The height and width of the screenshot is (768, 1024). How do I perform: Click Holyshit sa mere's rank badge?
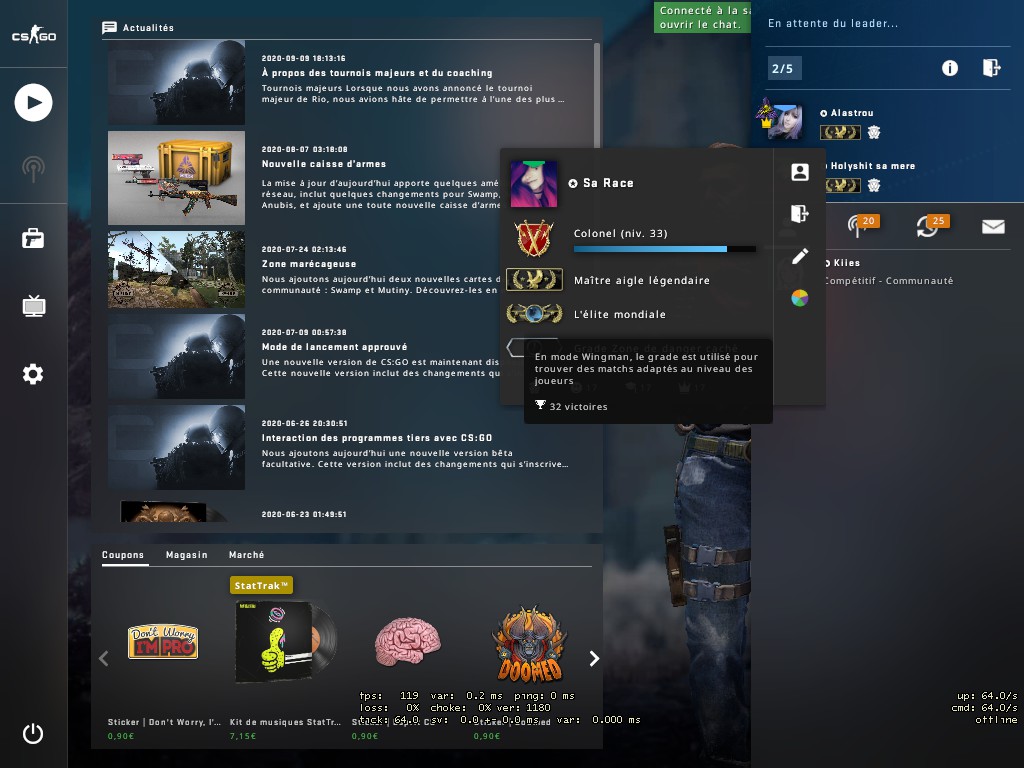(x=842, y=185)
